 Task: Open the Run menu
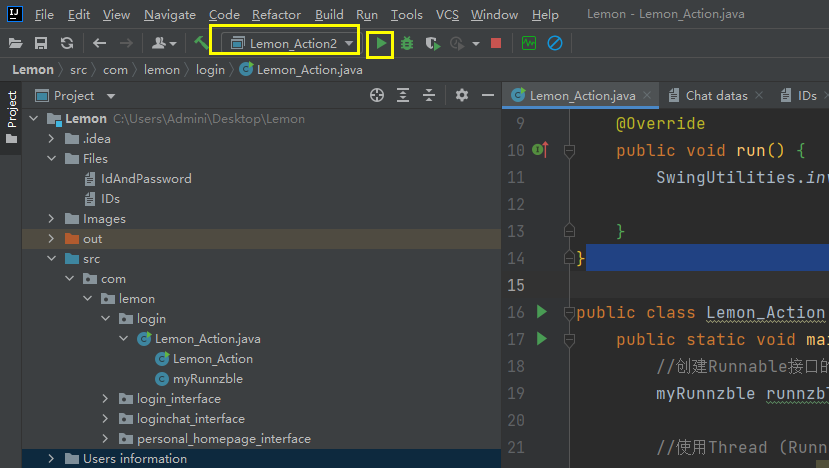[x=367, y=15]
